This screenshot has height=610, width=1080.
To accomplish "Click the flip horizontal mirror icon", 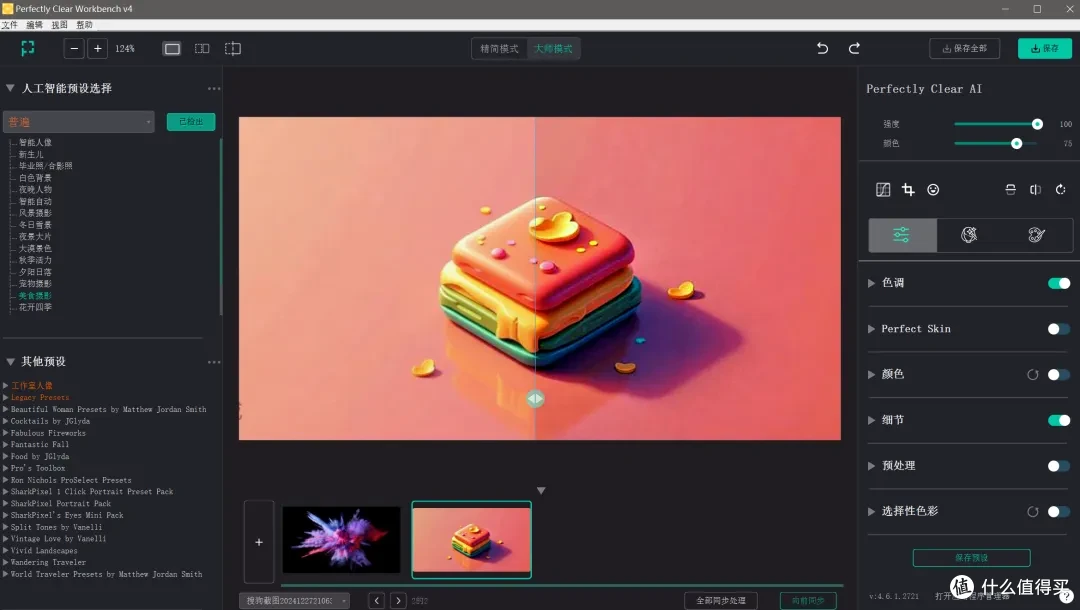I will (x=1035, y=189).
